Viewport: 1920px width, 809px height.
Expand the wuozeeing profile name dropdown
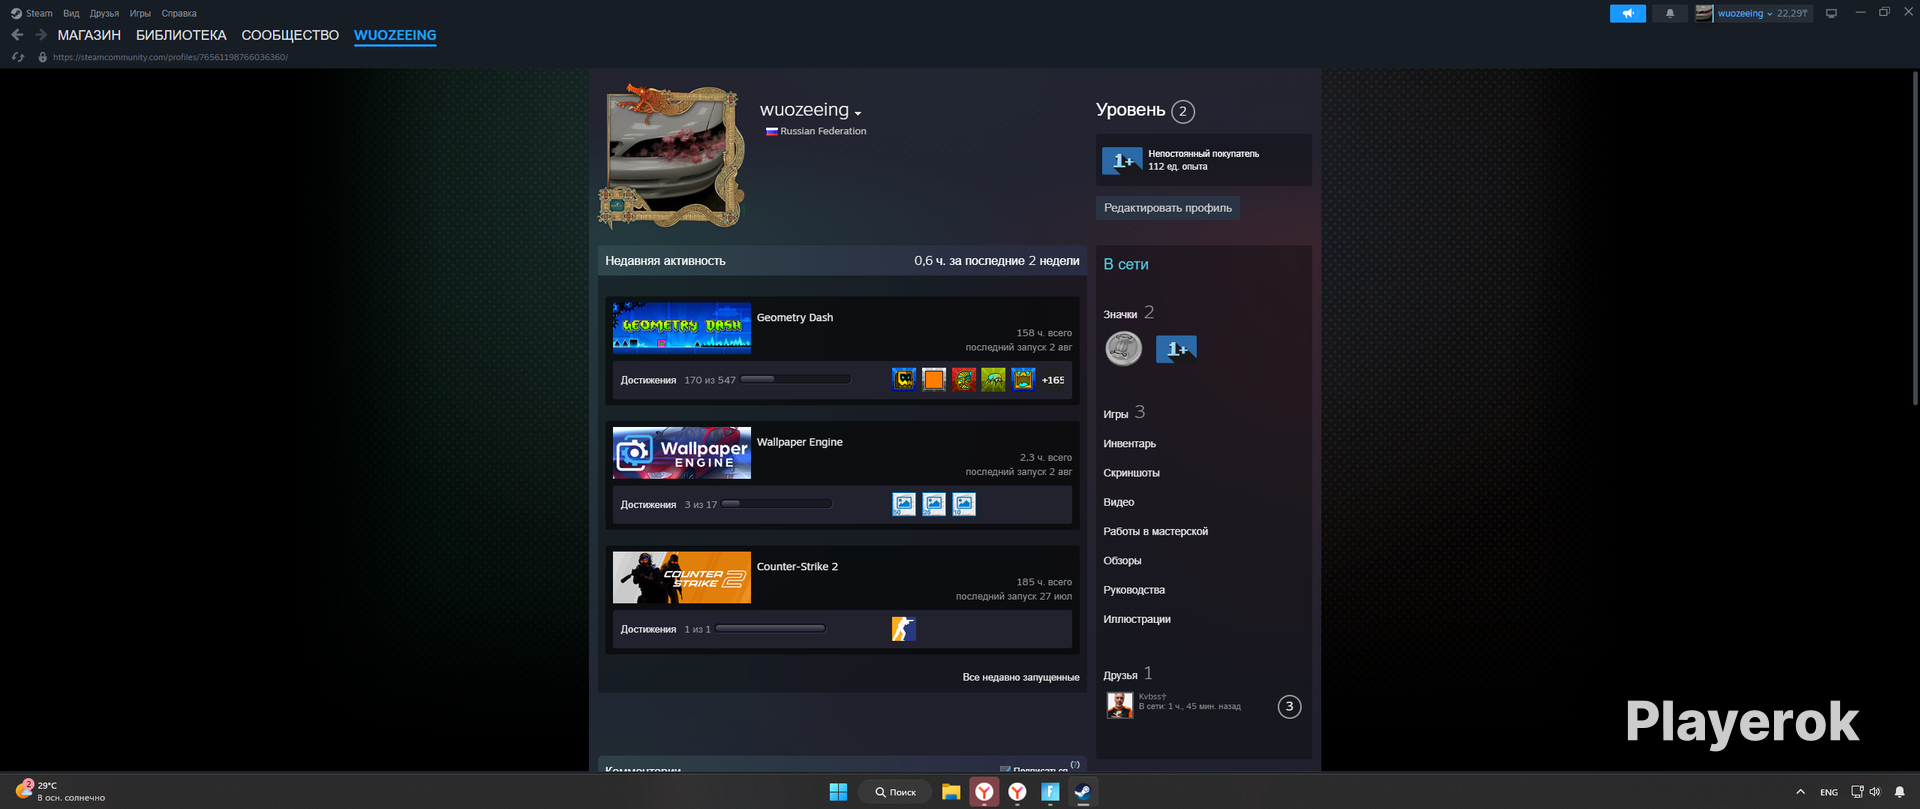858,113
